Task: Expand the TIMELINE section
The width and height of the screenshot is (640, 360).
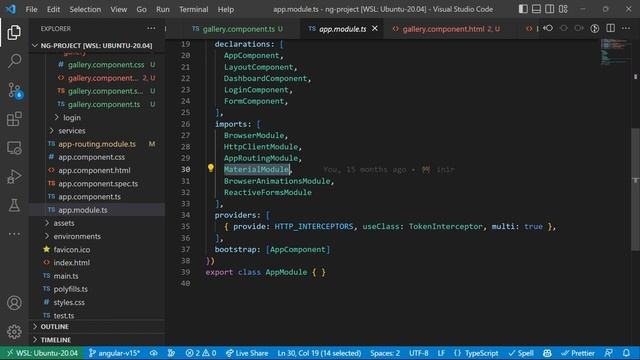Action: [x=97, y=340]
